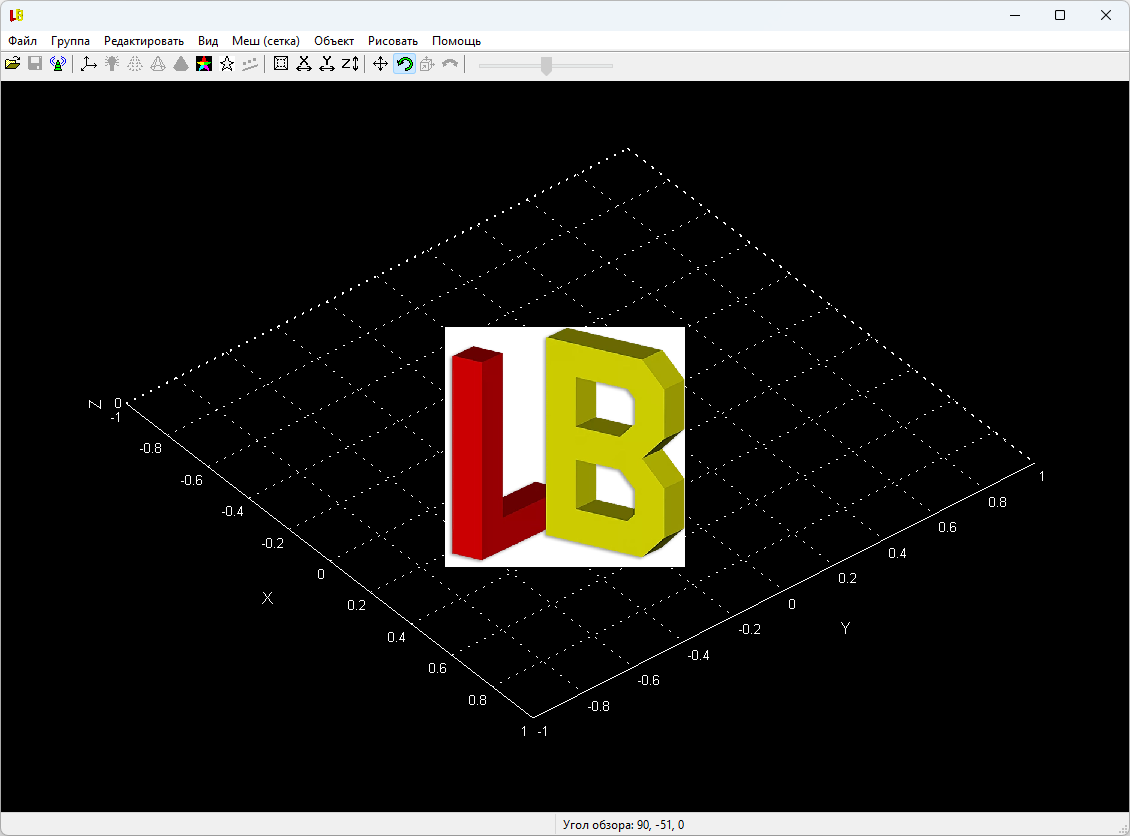Select the Z axis view icon

click(350, 64)
